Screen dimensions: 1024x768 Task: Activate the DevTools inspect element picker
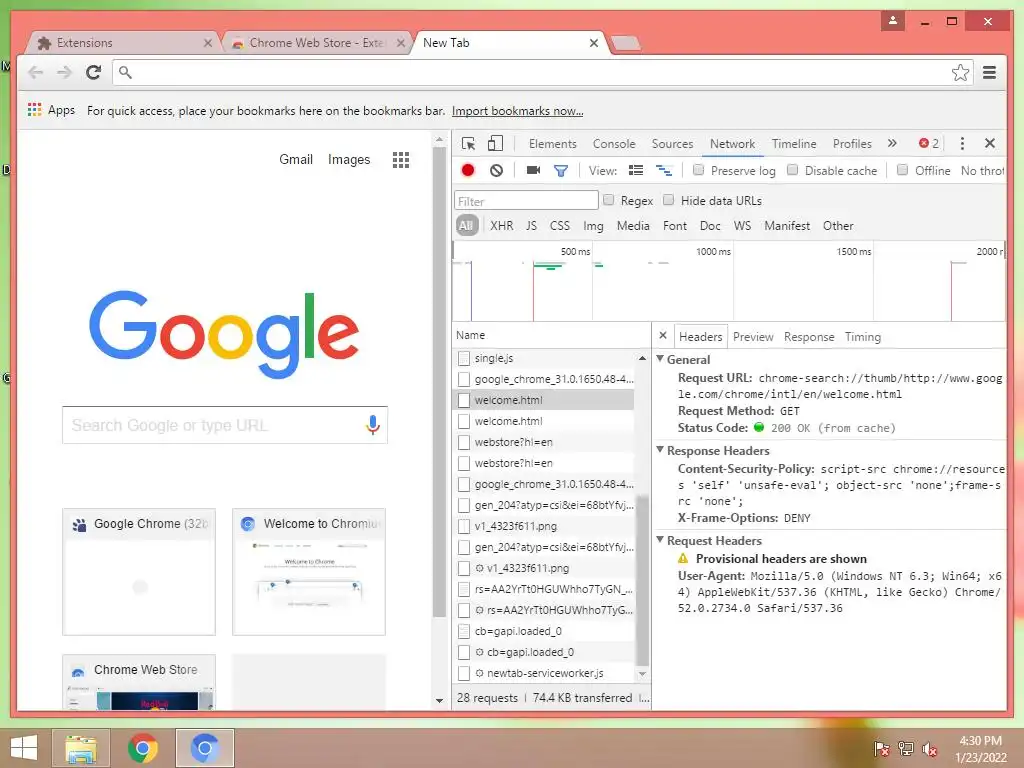click(x=468, y=144)
